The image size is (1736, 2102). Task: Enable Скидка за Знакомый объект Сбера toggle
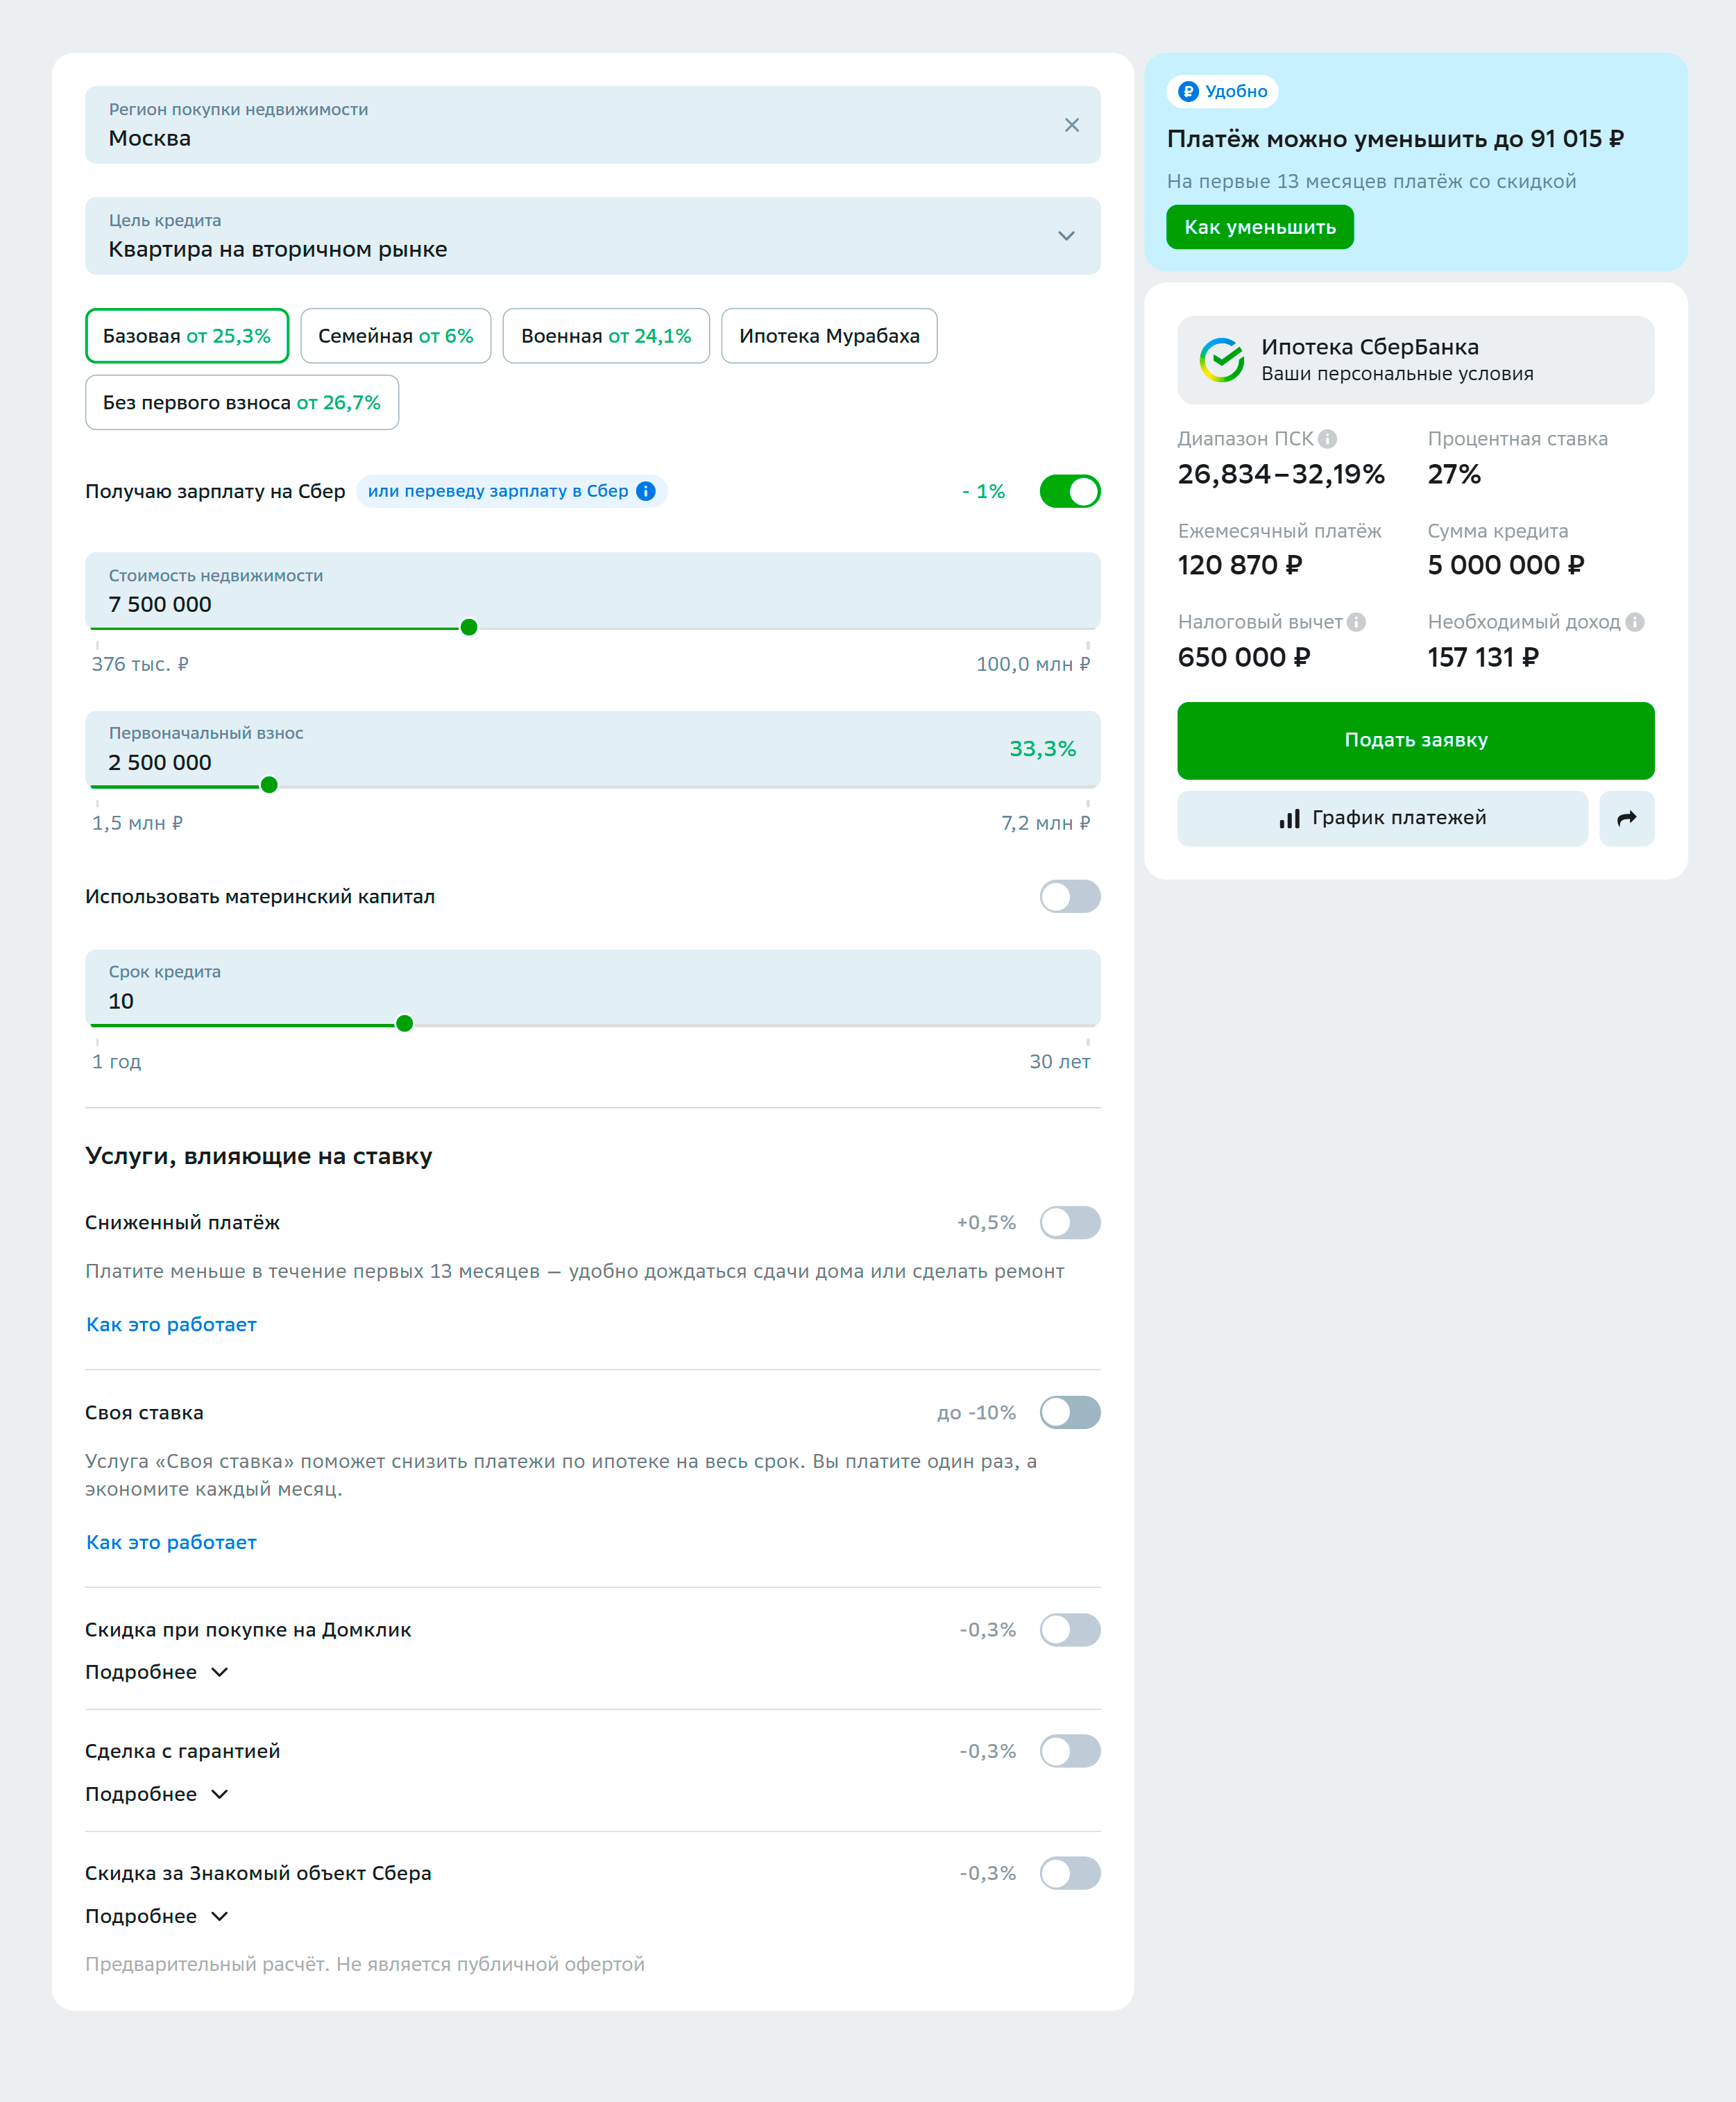click(1069, 1873)
